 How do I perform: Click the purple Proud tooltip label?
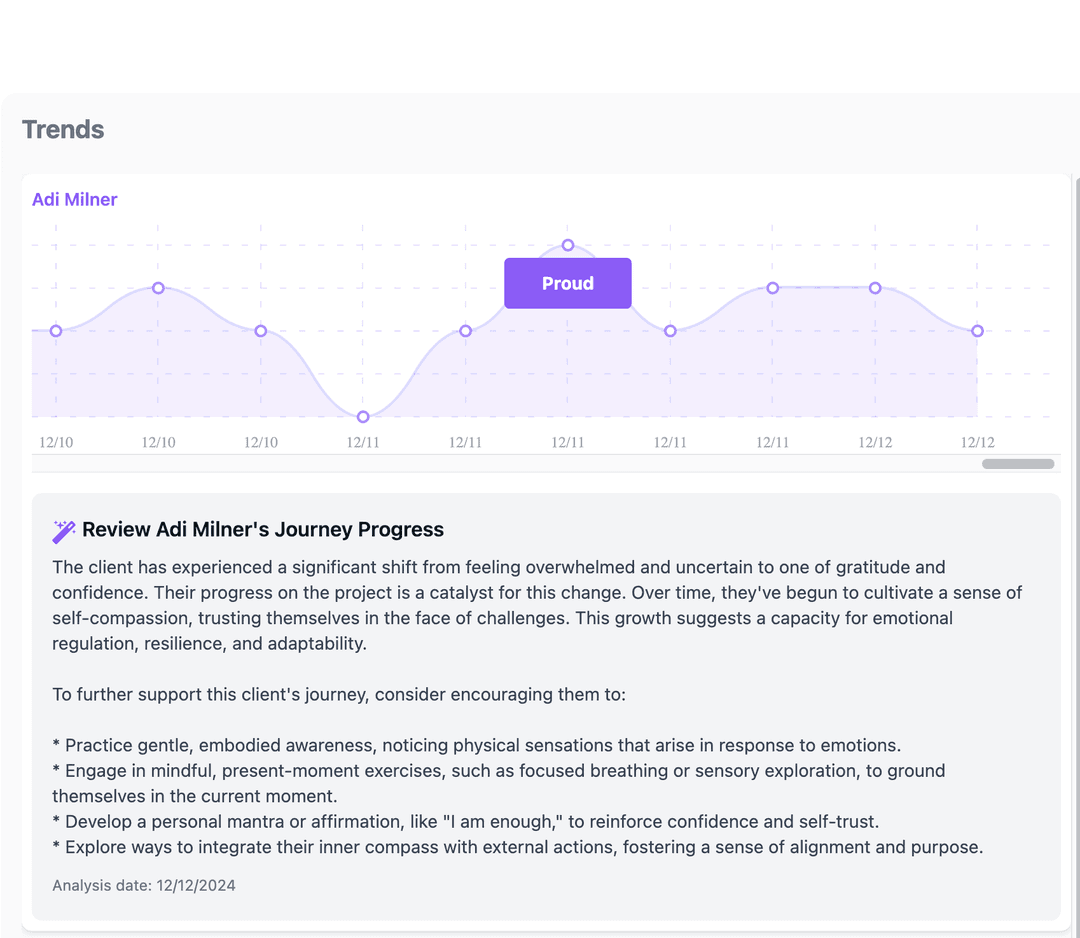point(567,283)
